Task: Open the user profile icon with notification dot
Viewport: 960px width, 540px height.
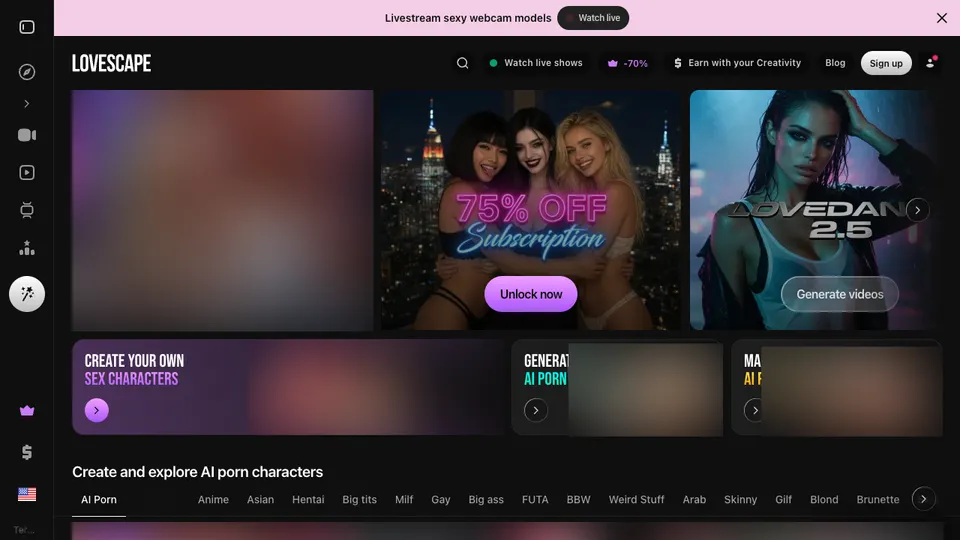Action: click(x=931, y=62)
